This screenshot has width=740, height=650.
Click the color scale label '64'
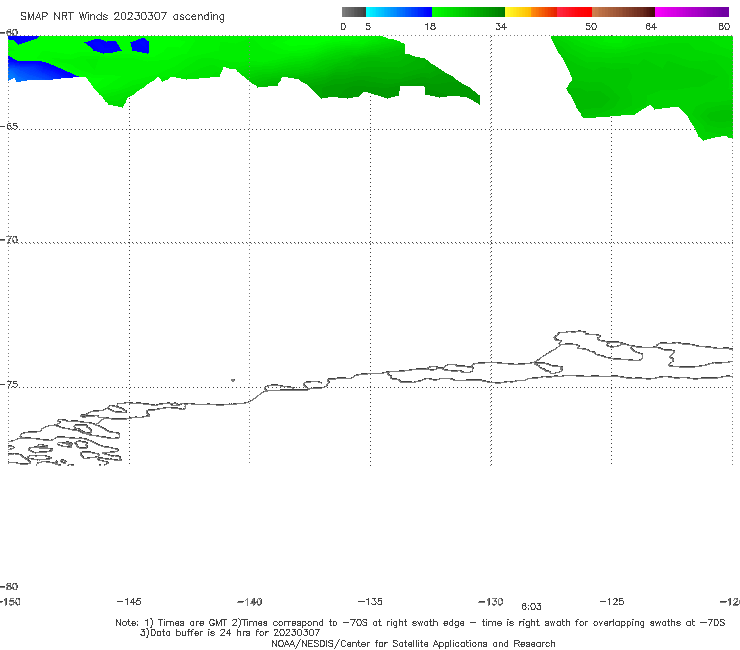point(651,26)
